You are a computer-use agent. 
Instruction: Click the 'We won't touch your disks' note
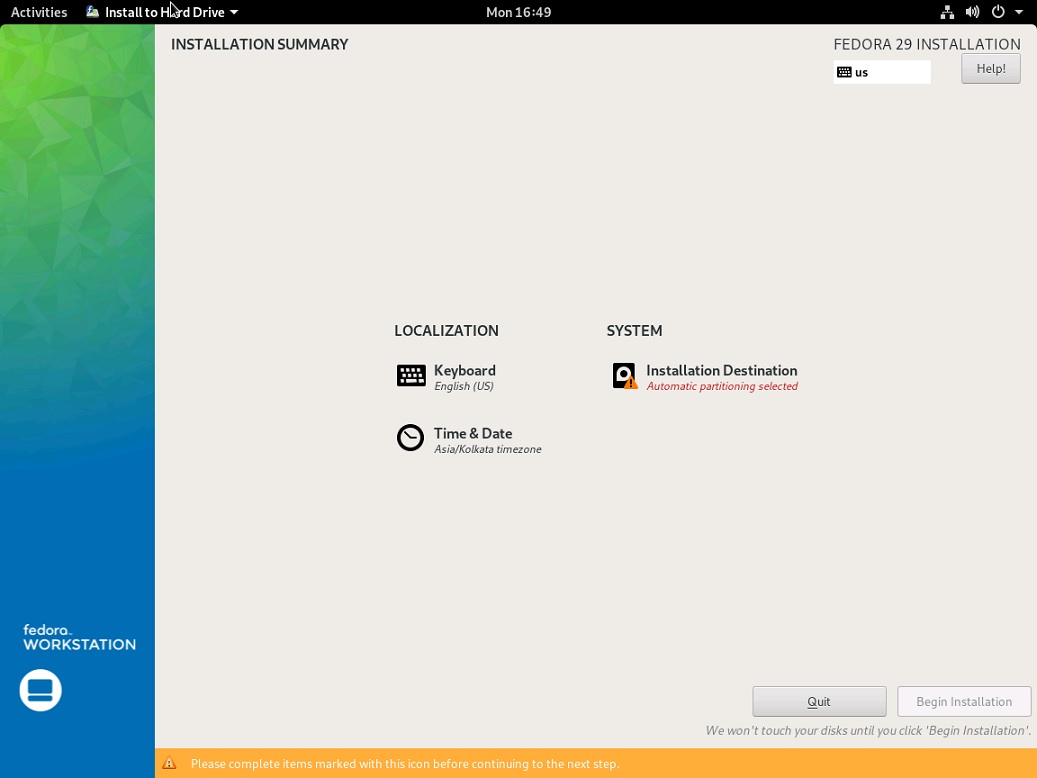(x=868, y=730)
